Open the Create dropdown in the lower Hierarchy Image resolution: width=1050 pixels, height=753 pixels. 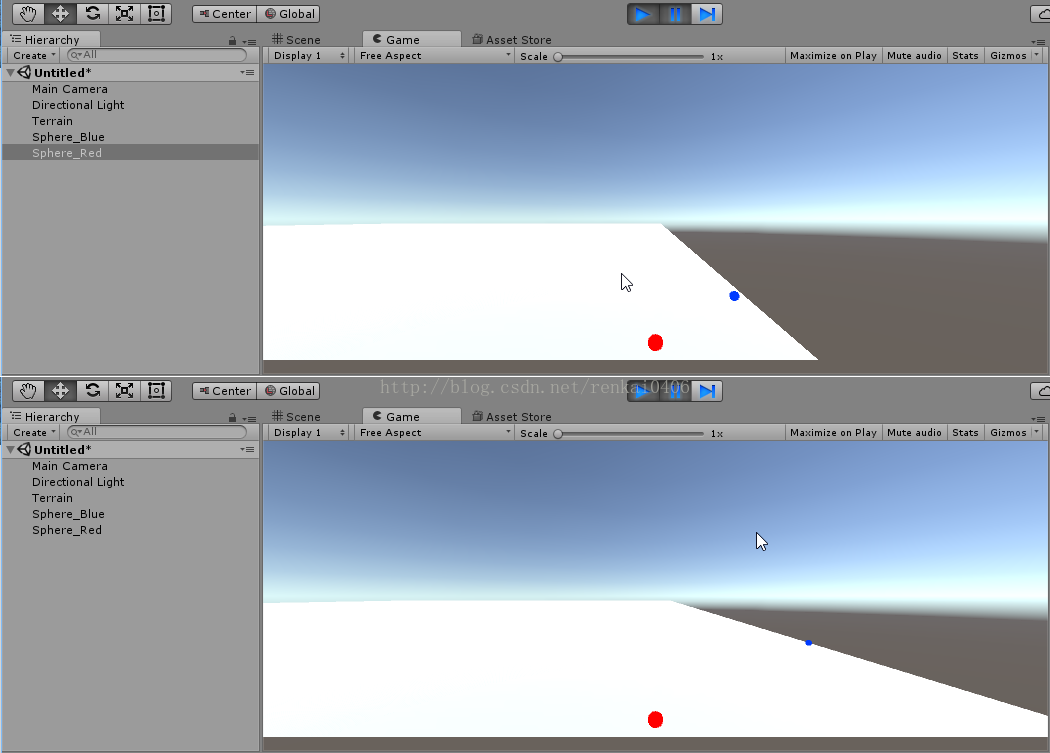[x=33, y=433]
